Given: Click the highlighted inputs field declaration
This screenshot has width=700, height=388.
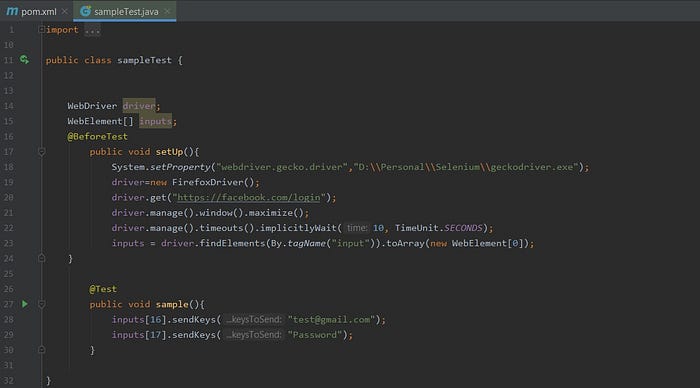Looking at the screenshot, I should click(155, 121).
